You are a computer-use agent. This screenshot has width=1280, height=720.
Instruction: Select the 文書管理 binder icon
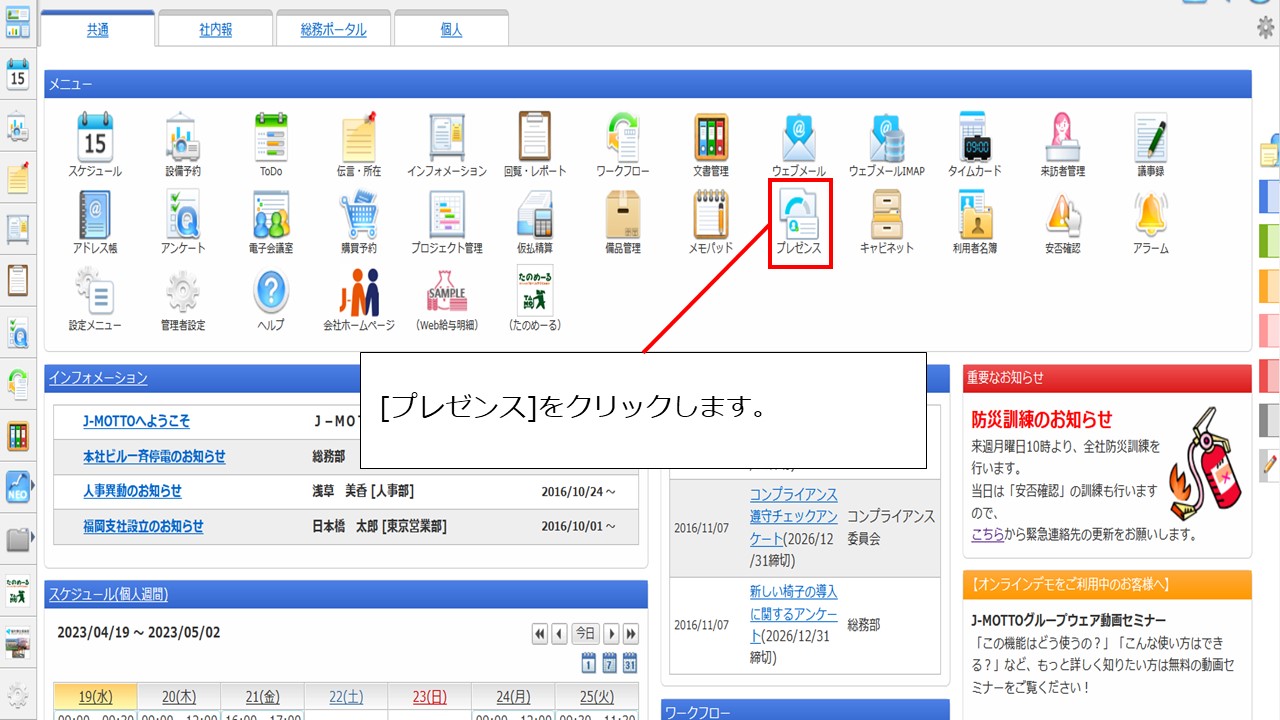coord(711,138)
